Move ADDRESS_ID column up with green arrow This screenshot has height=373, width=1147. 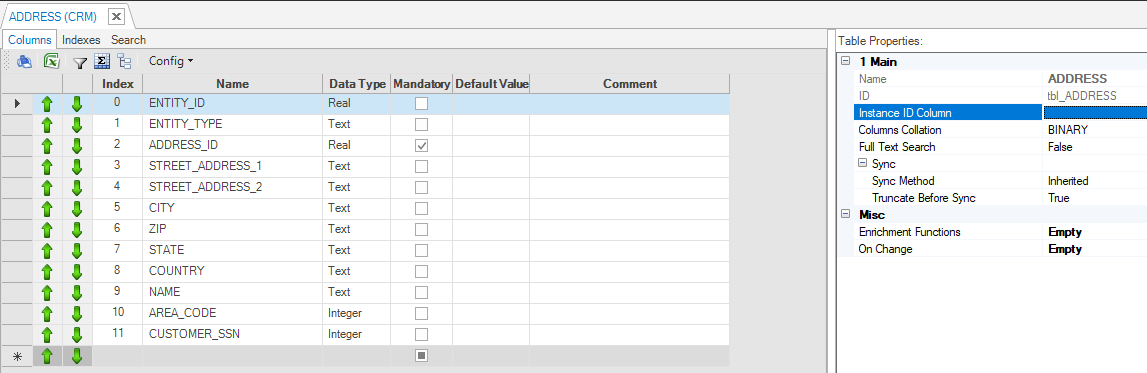[48, 146]
